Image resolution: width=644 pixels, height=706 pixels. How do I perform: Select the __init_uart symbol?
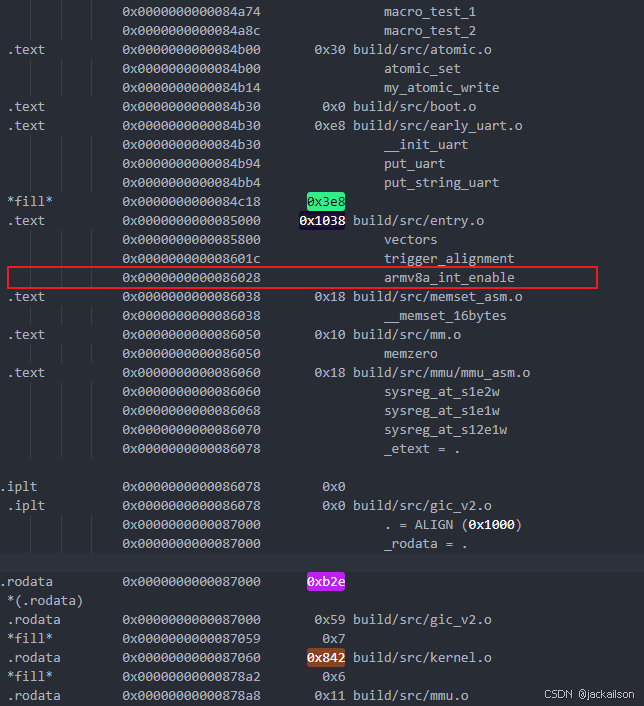click(x=426, y=145)
